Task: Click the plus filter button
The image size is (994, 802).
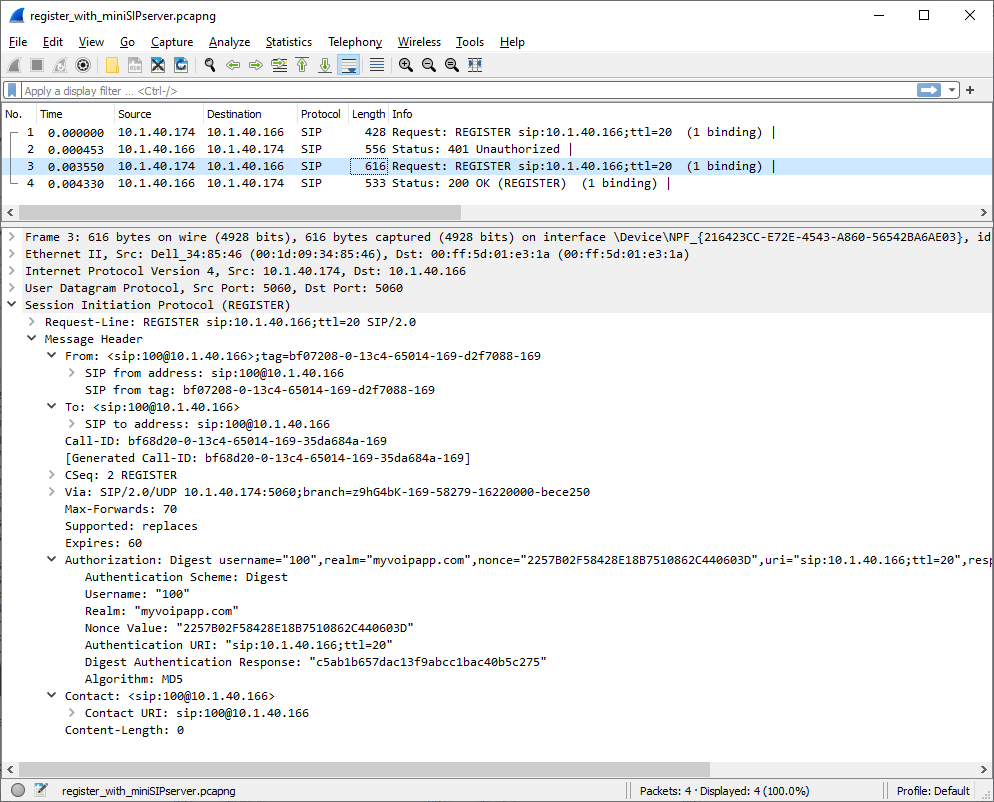Action: click(x=970, y=90)
